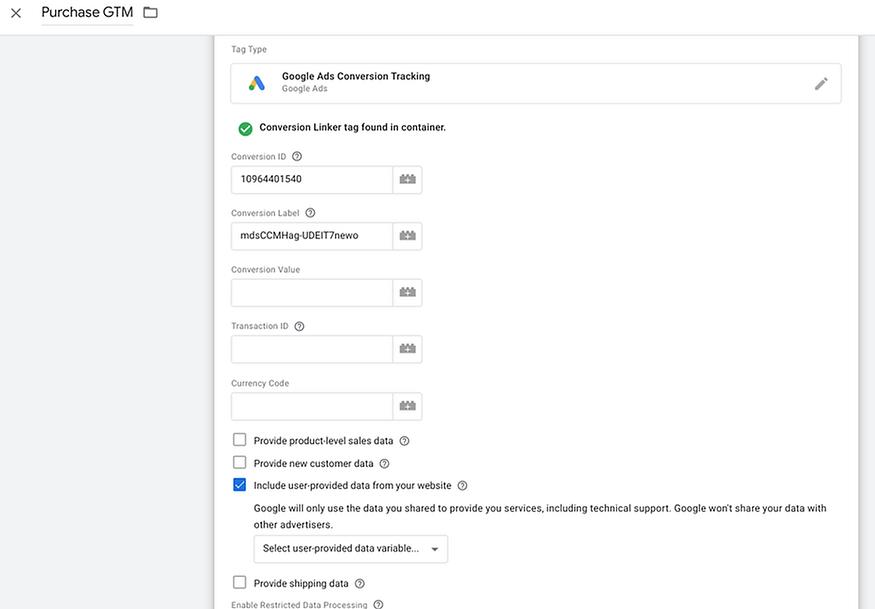This screenshot has height=609, width=875.
Task: Open Select user-provided data variable dropdown
Action: [x=350, y=549]
